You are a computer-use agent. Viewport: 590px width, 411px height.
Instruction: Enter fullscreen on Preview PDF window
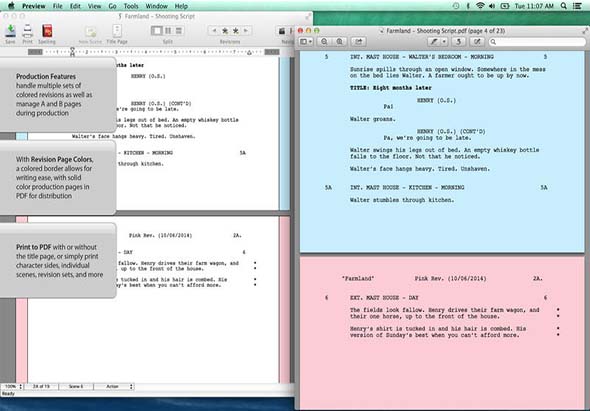pos(585,31)
